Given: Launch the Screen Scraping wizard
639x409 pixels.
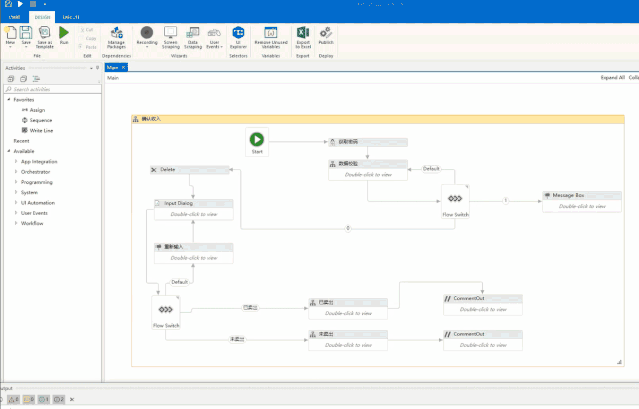Looking at the screenshot, I should (x=170, y=37).
